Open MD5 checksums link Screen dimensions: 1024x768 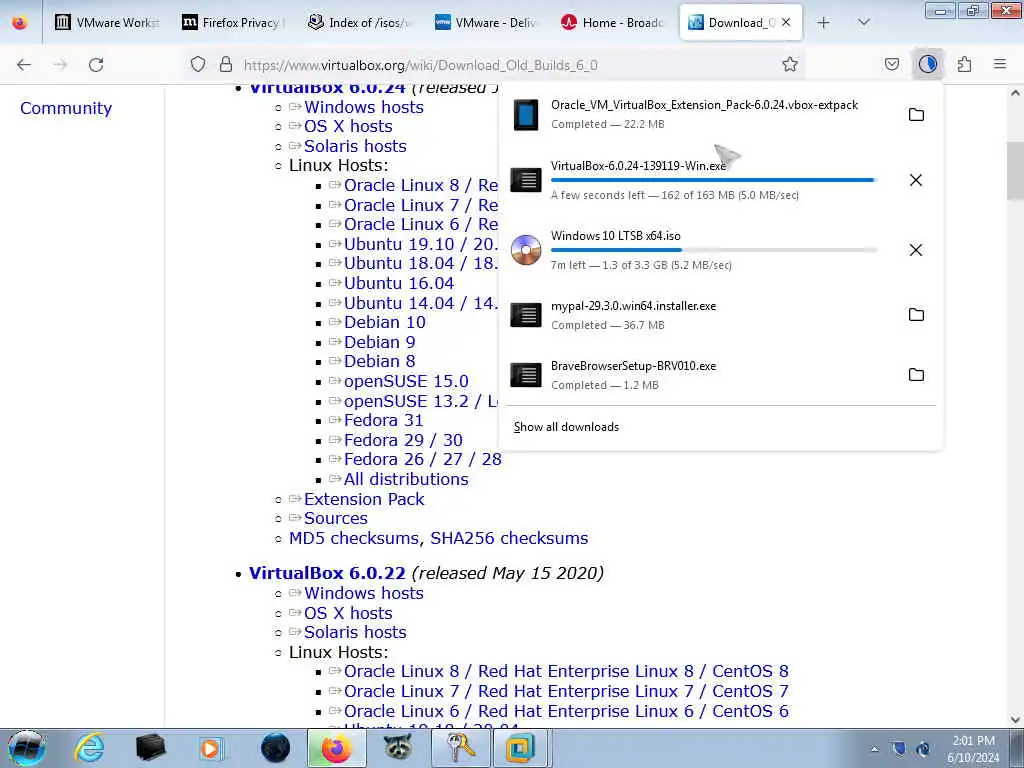click(x=354, y=539)
